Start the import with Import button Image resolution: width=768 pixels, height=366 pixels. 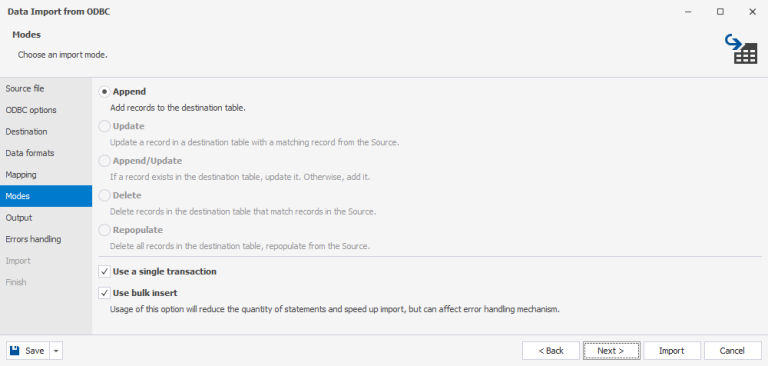[x=672, y=351]
